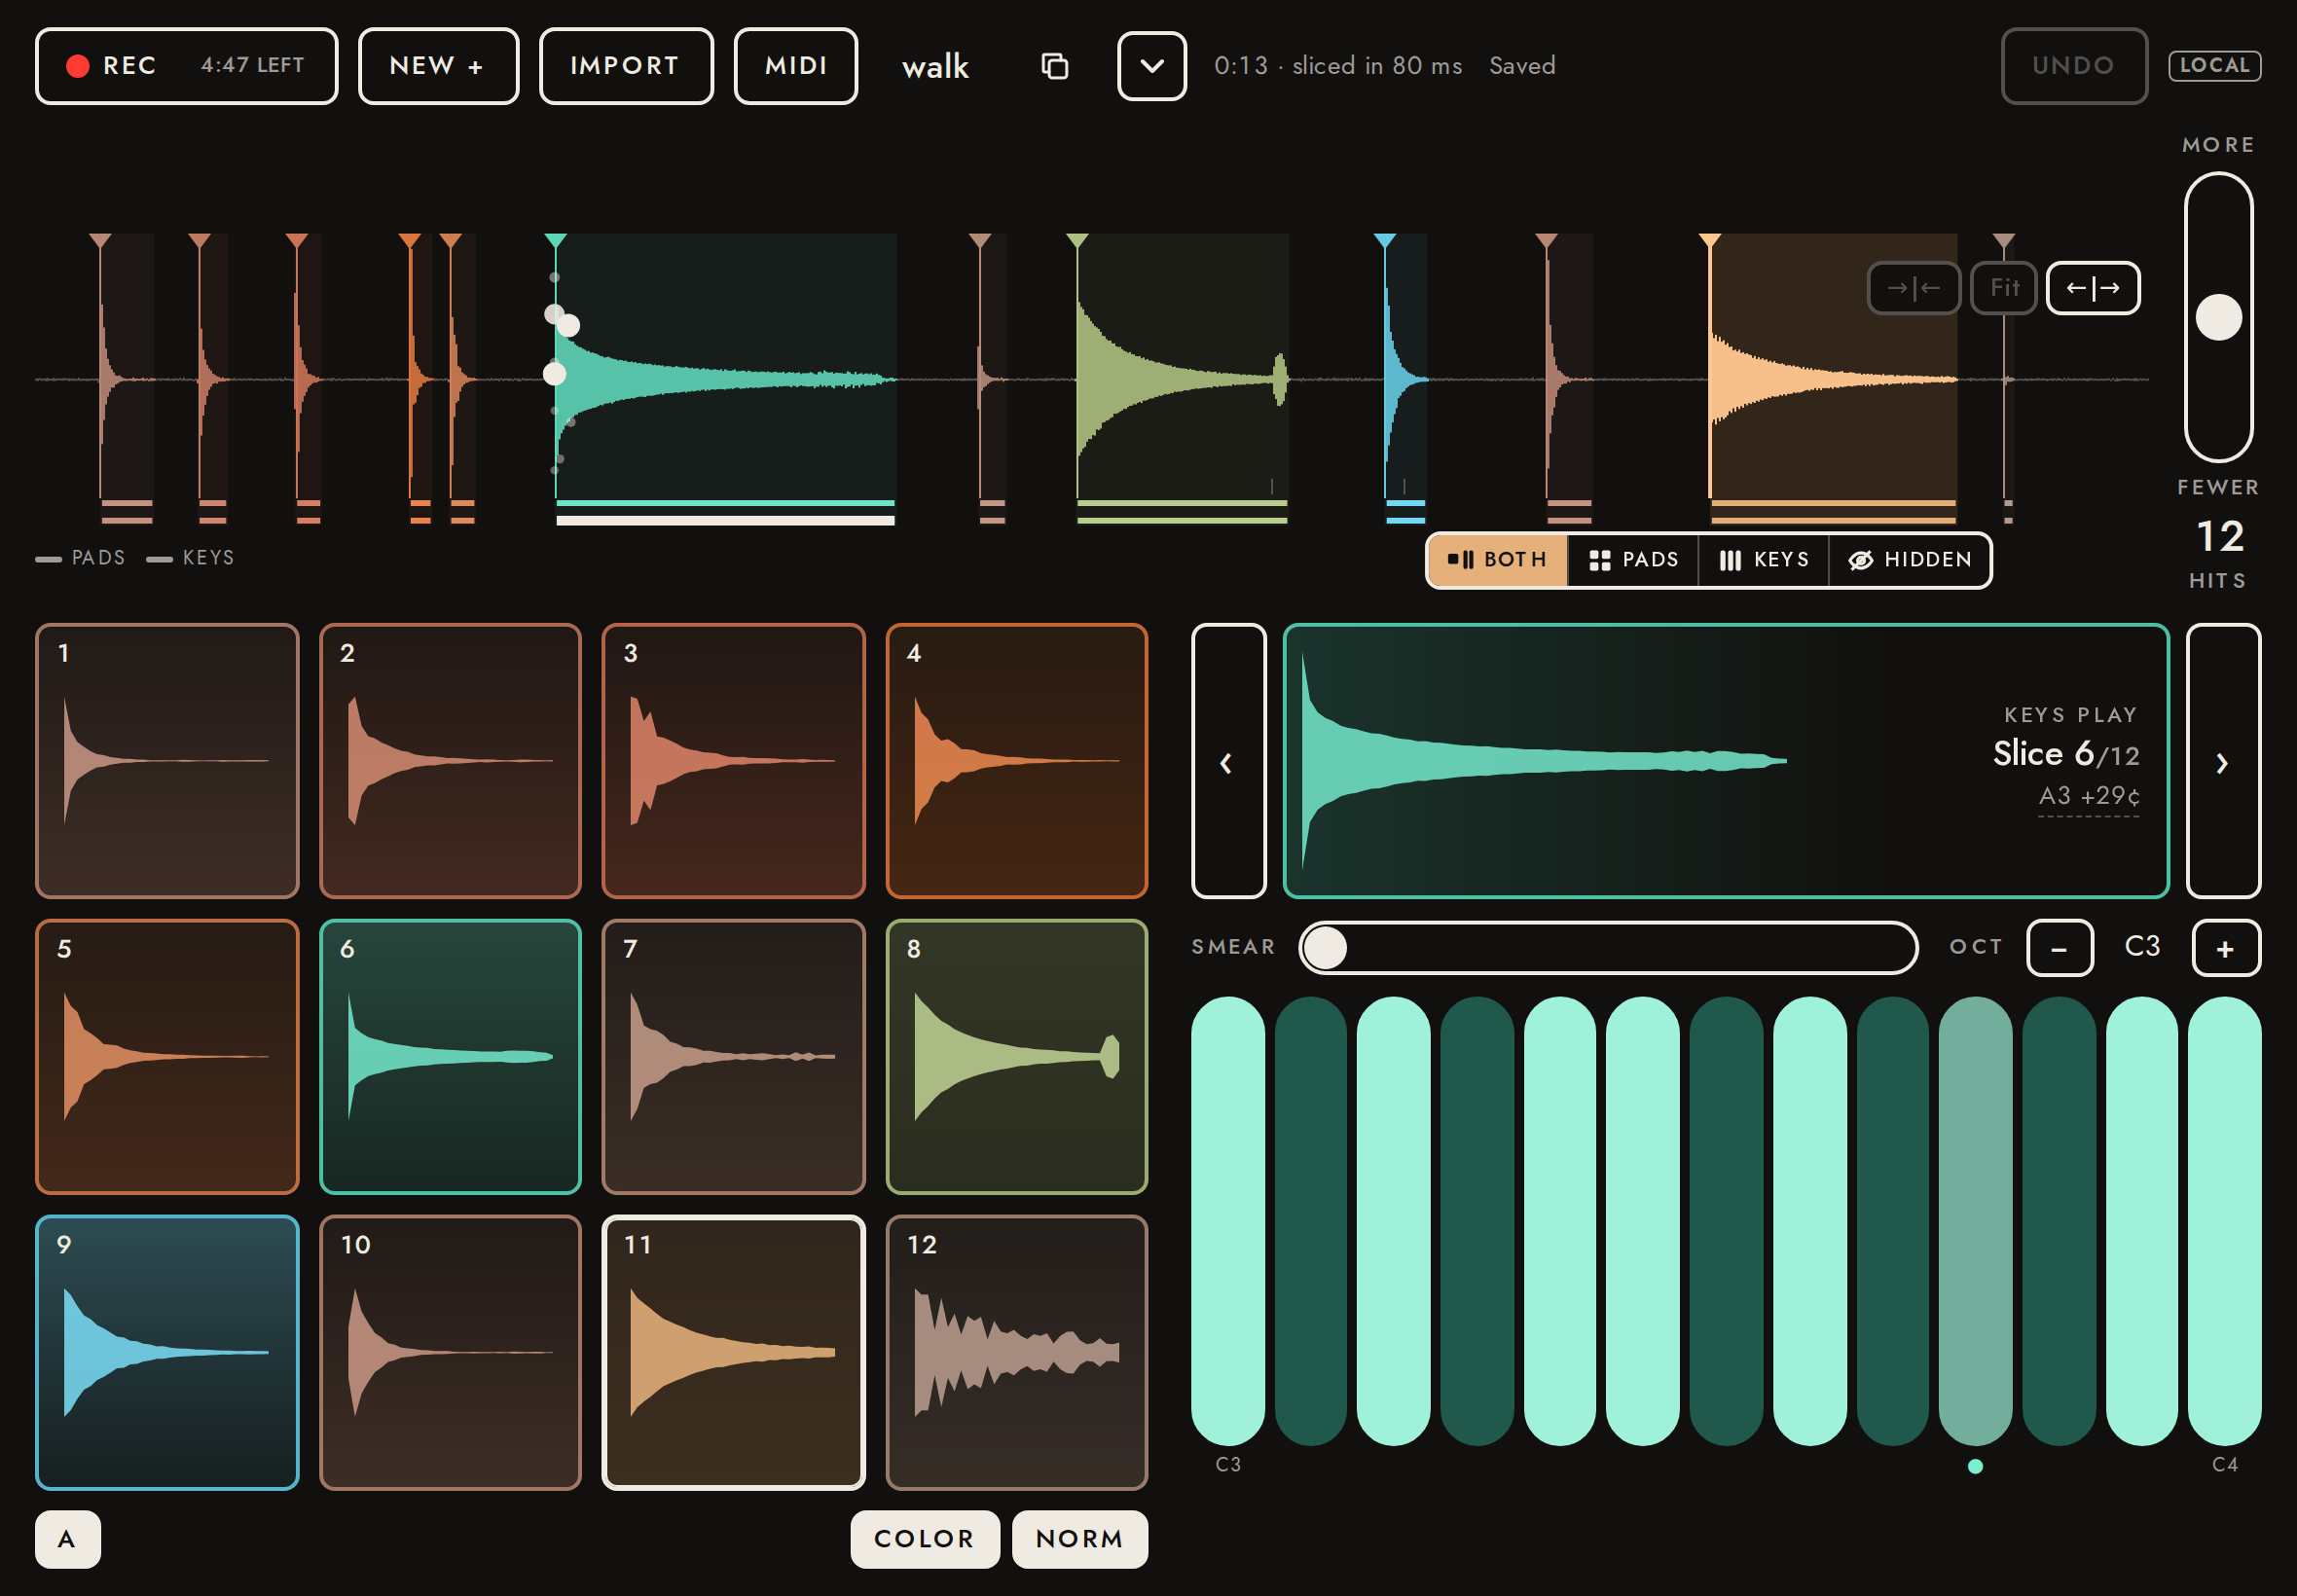The height and width of the screenshot is (1596, 2297).
Task: Select the expand-outward arrows icon button
Action: tap(2092, 288)
